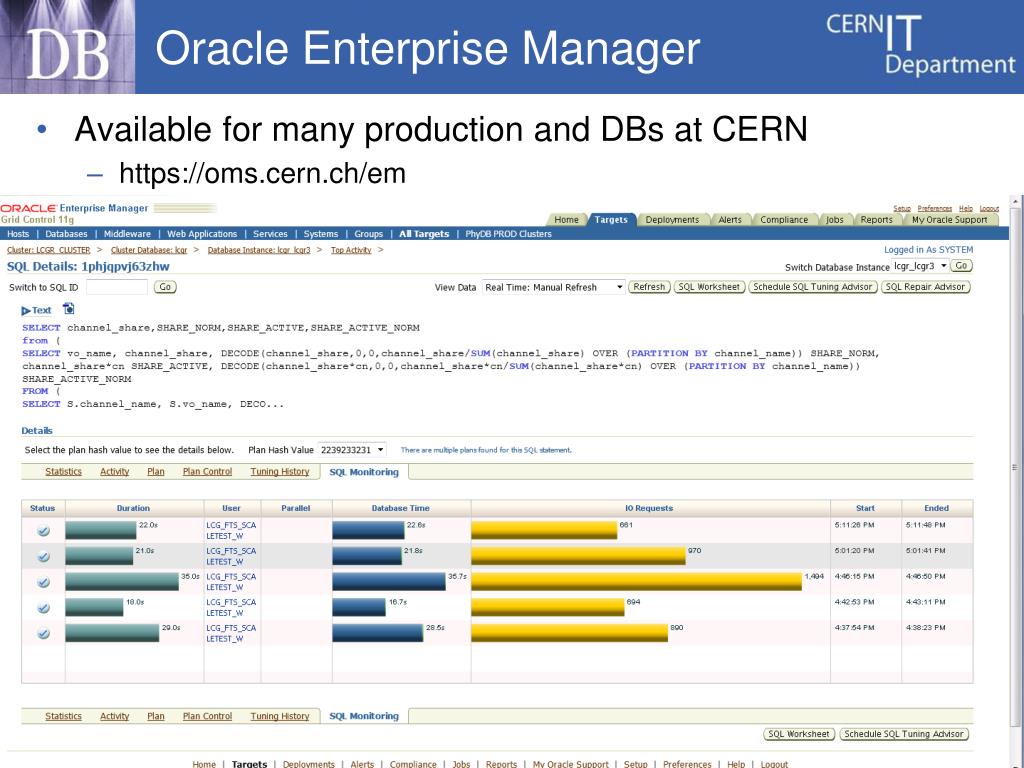Image resolution: width=1024 pixels, height=768 pixels.
Task: Click Go next to database instance selector
Action: pos(961,266)
